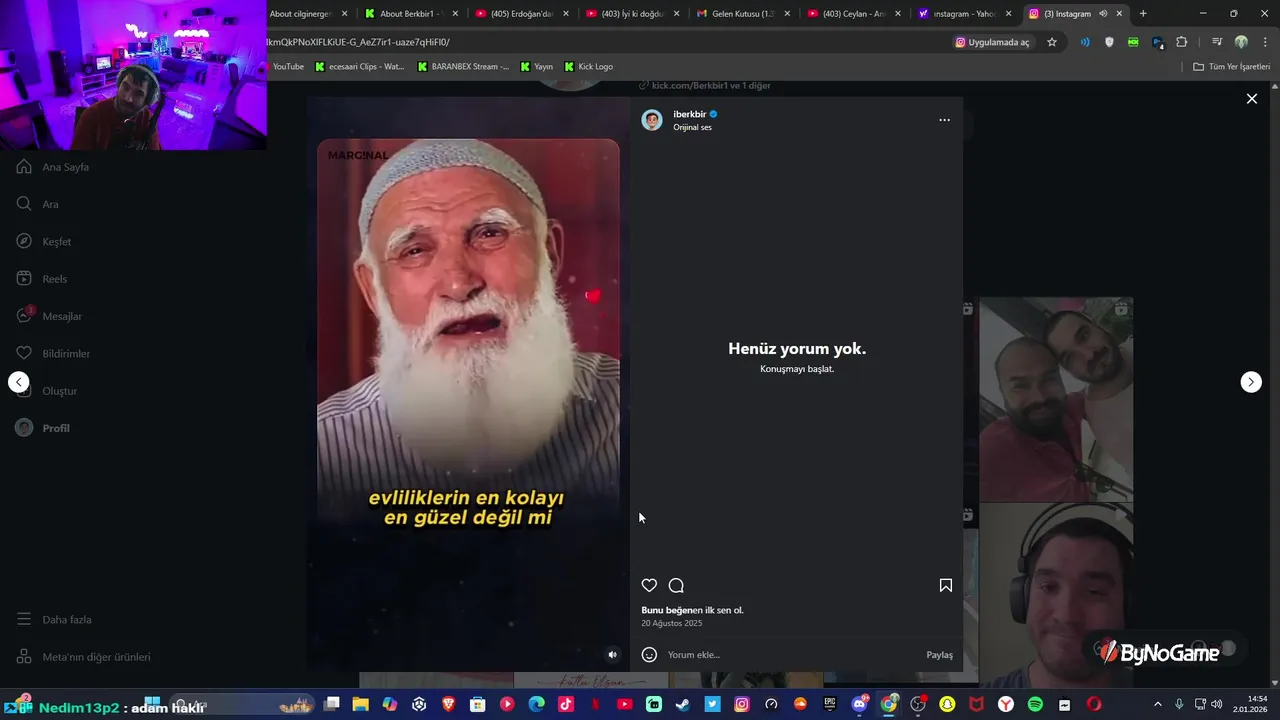Open the Spotify taskbar icon
The height and width of the screenshot is (720, 1280).
click(1035, 704)
